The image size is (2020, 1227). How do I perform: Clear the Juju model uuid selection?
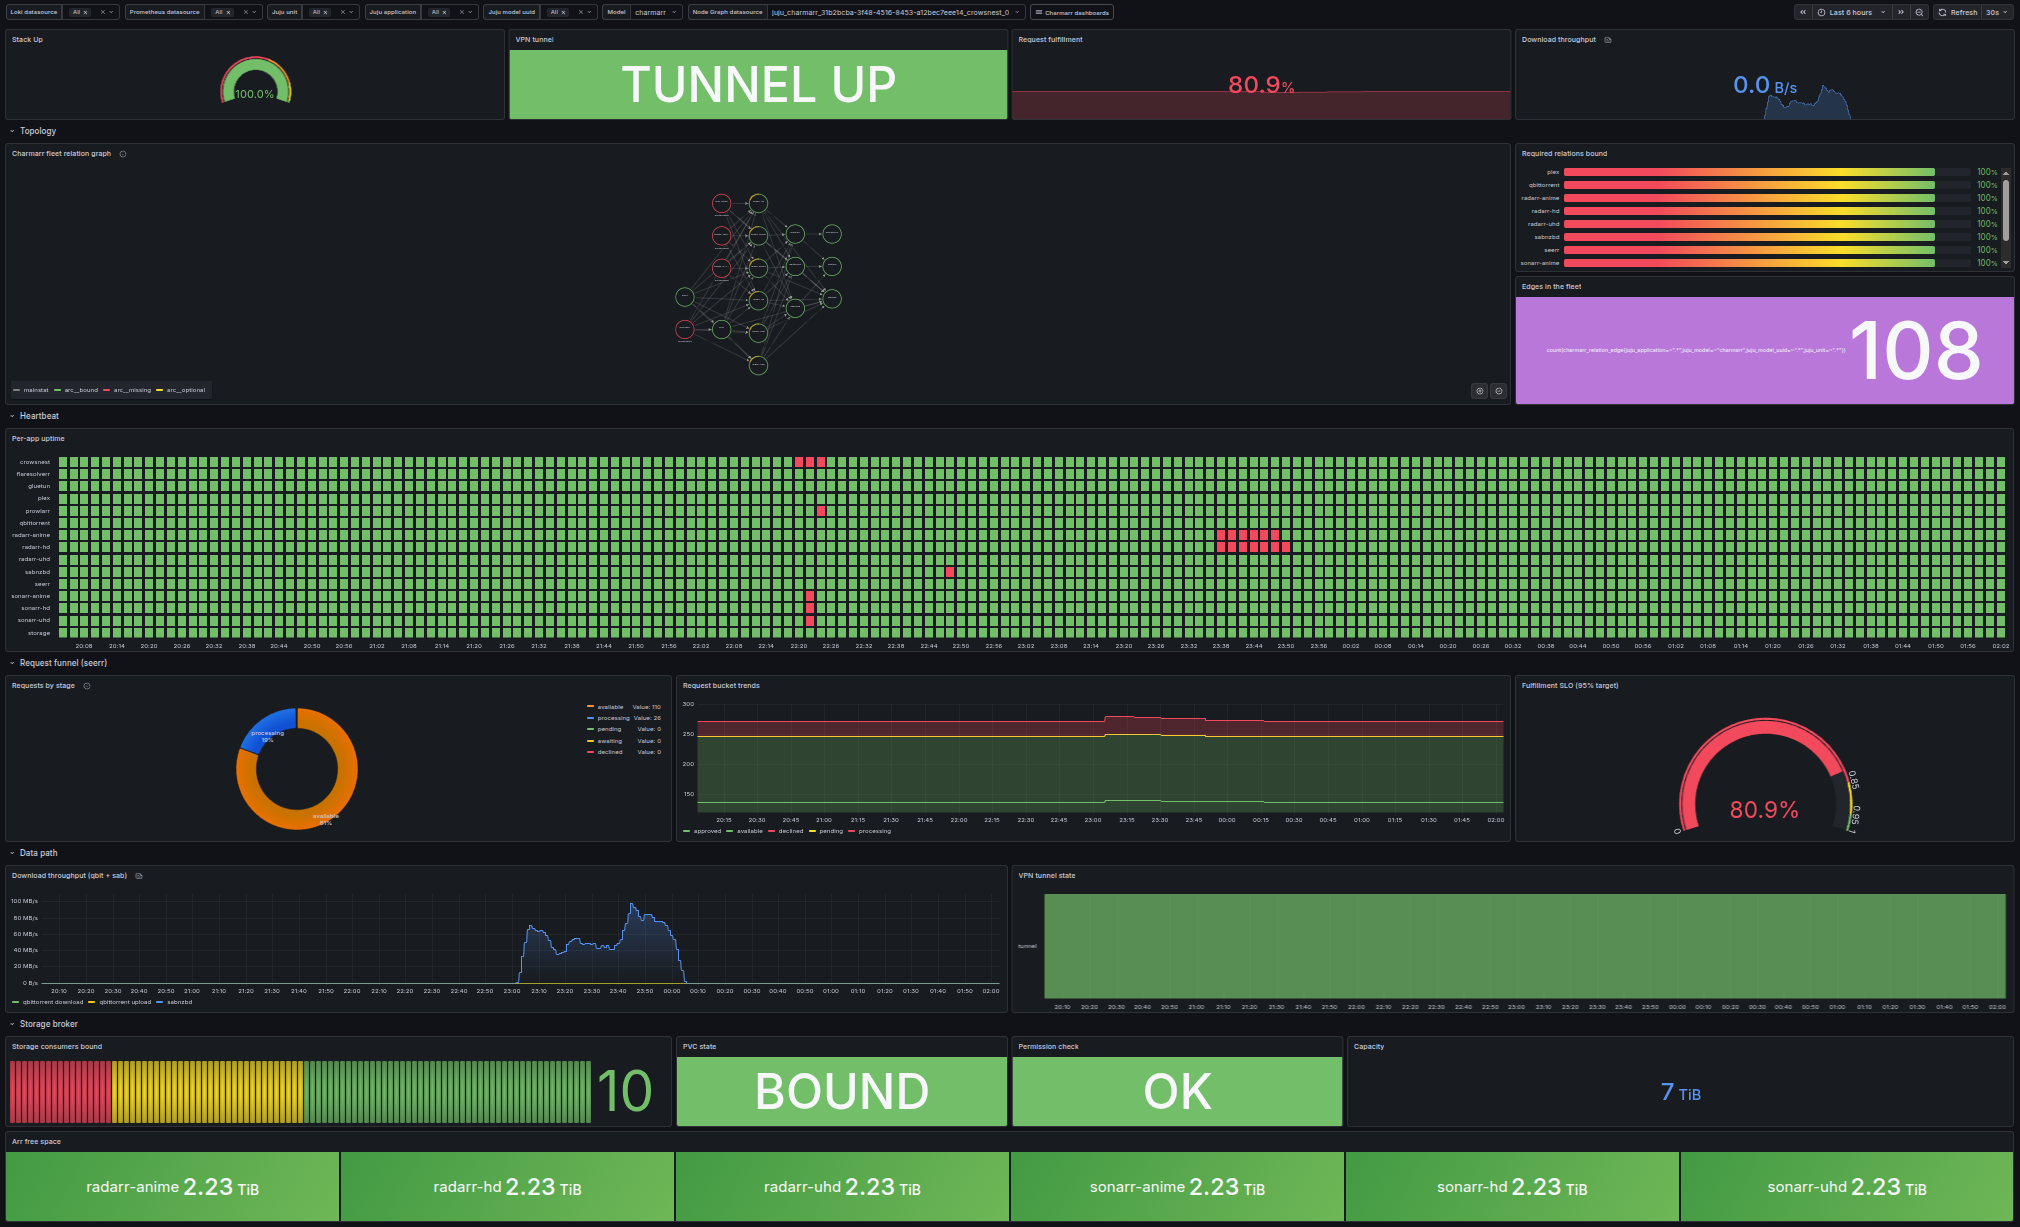[x=580, y=12]
